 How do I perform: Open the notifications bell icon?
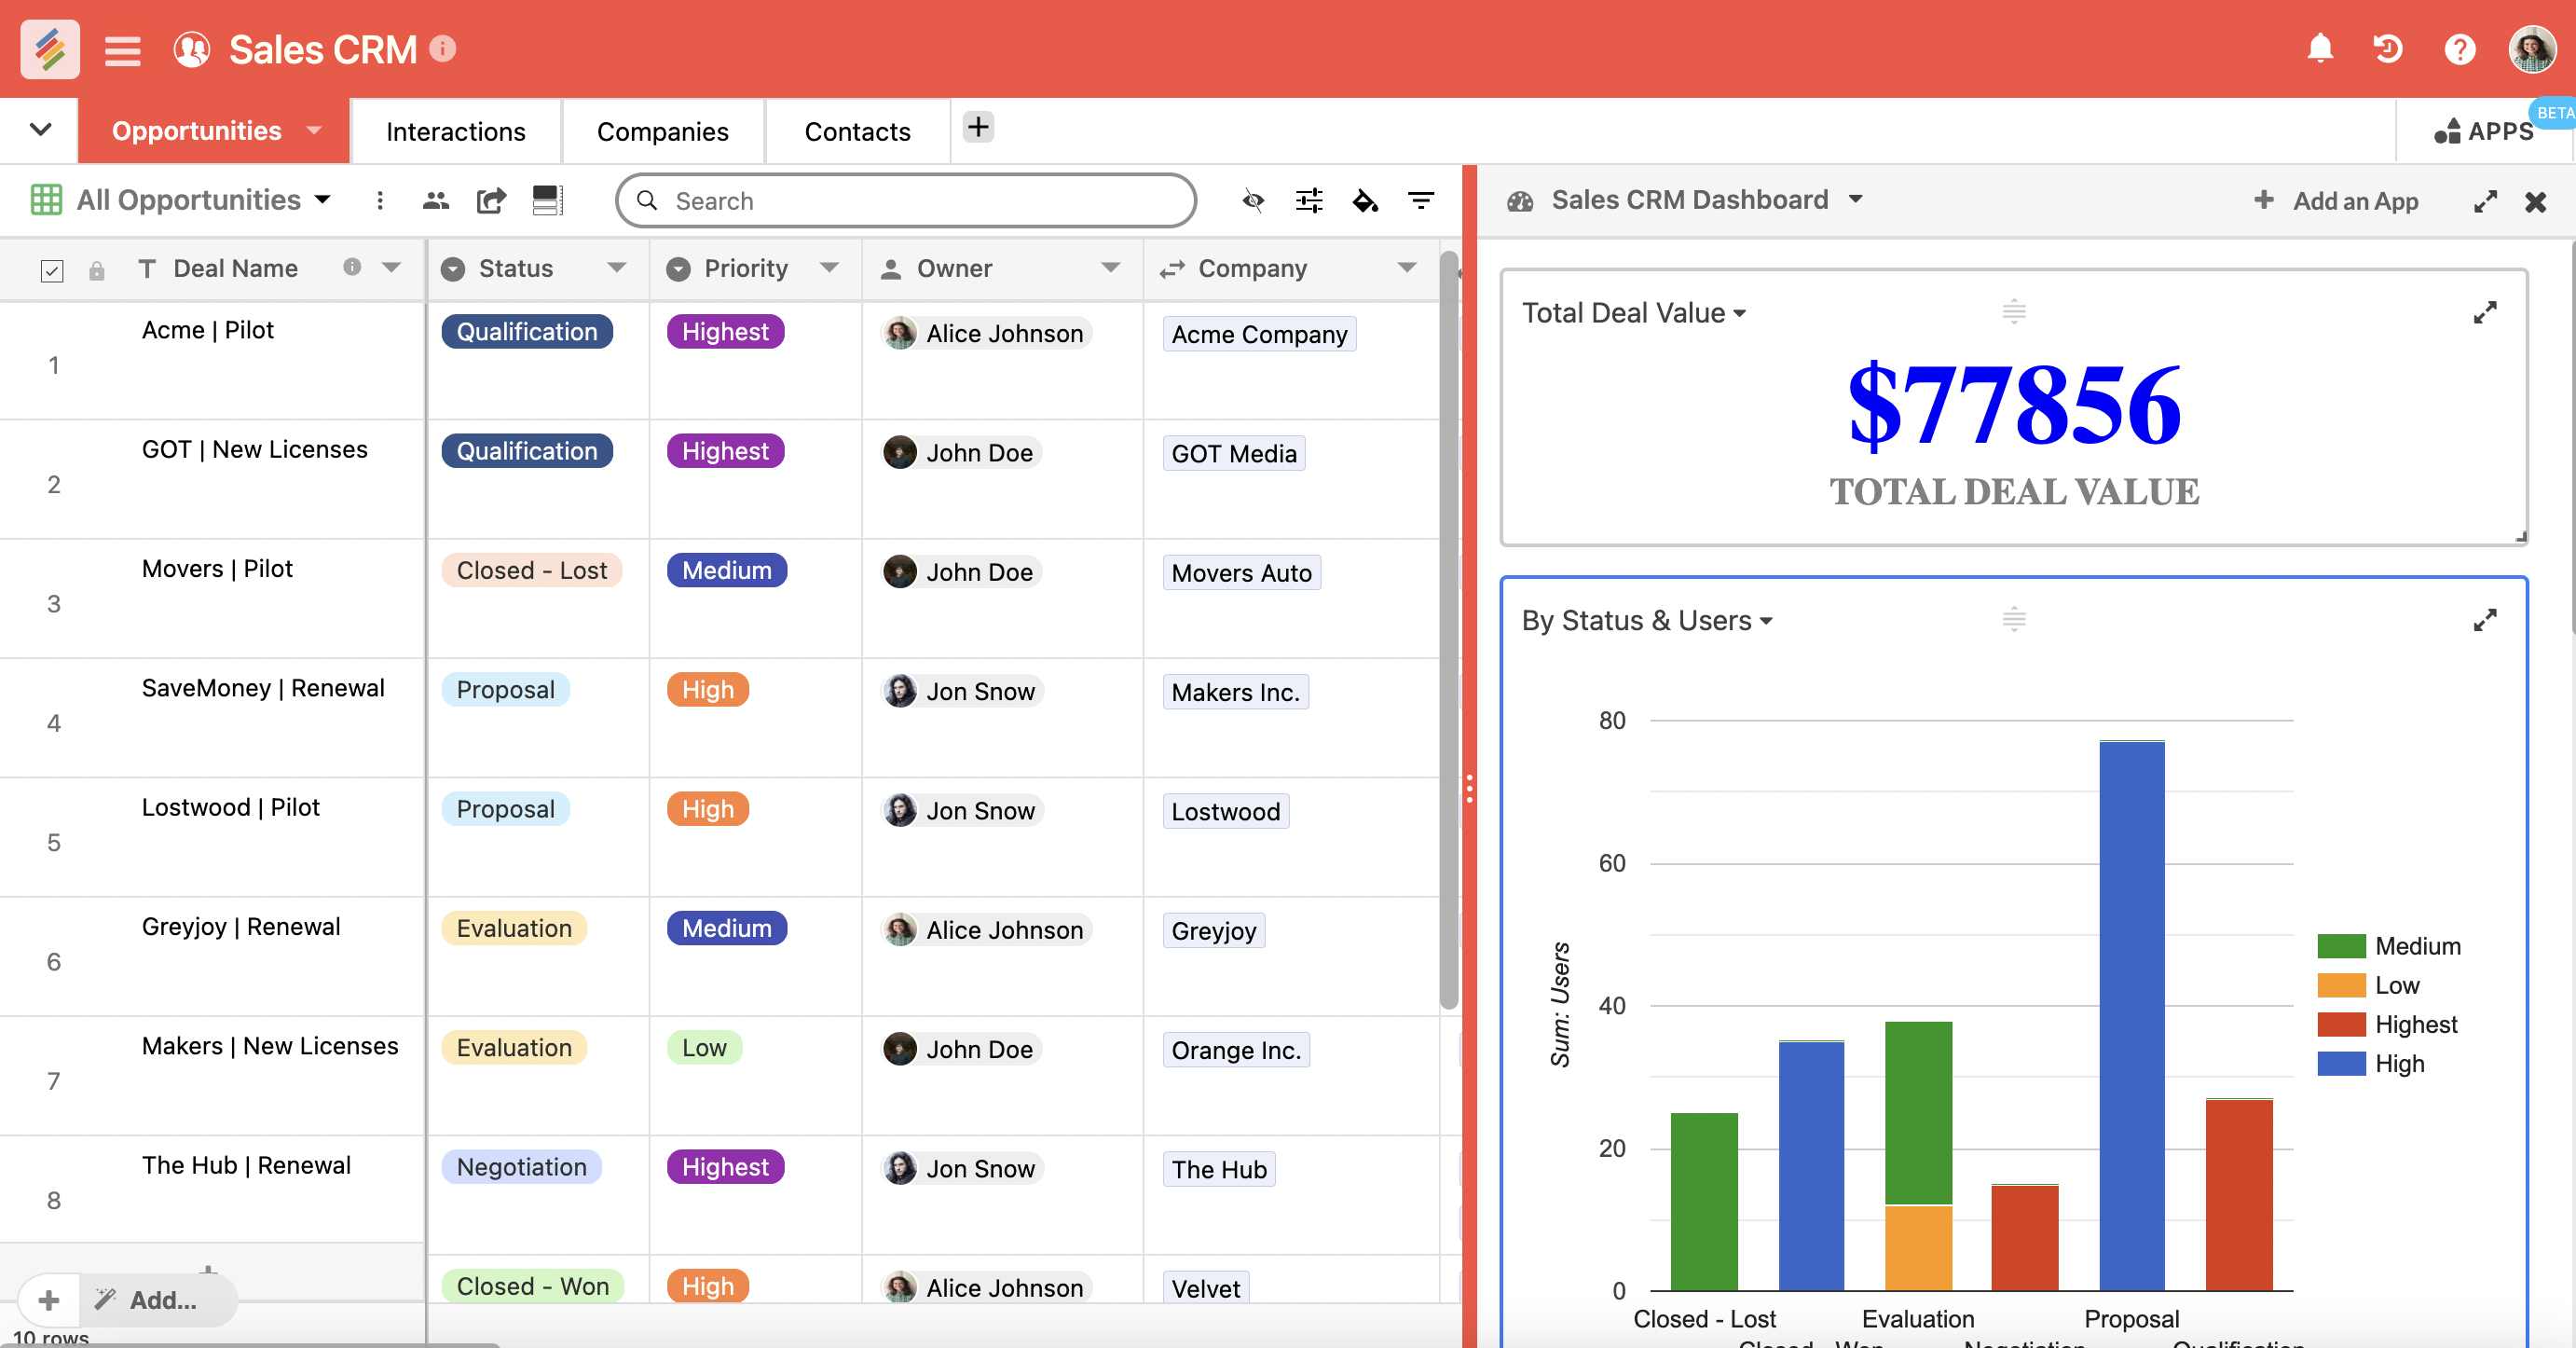2320,48
